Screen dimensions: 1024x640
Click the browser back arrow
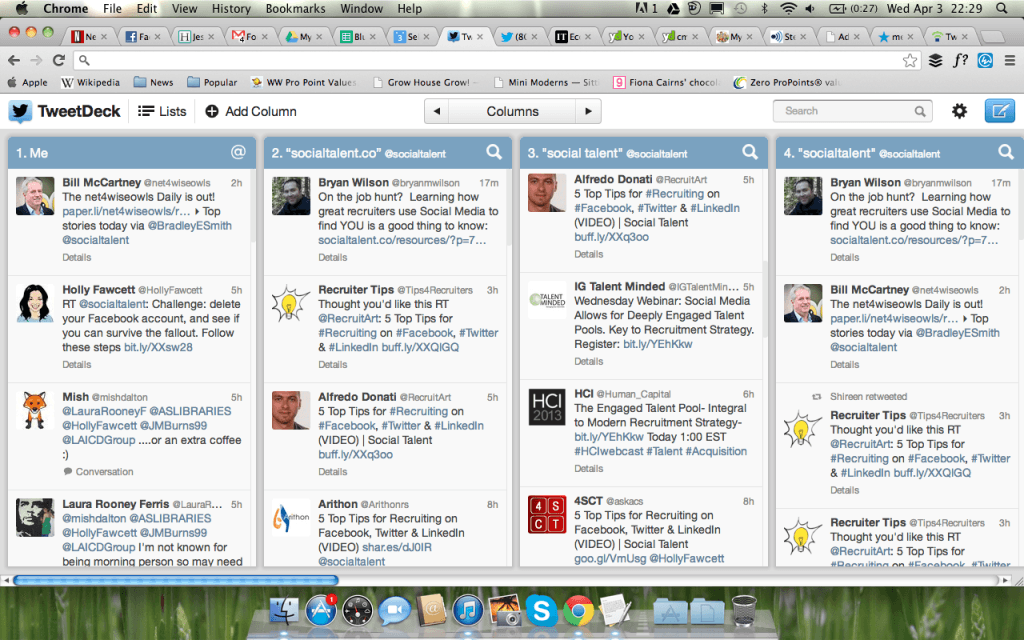[14, 60]
